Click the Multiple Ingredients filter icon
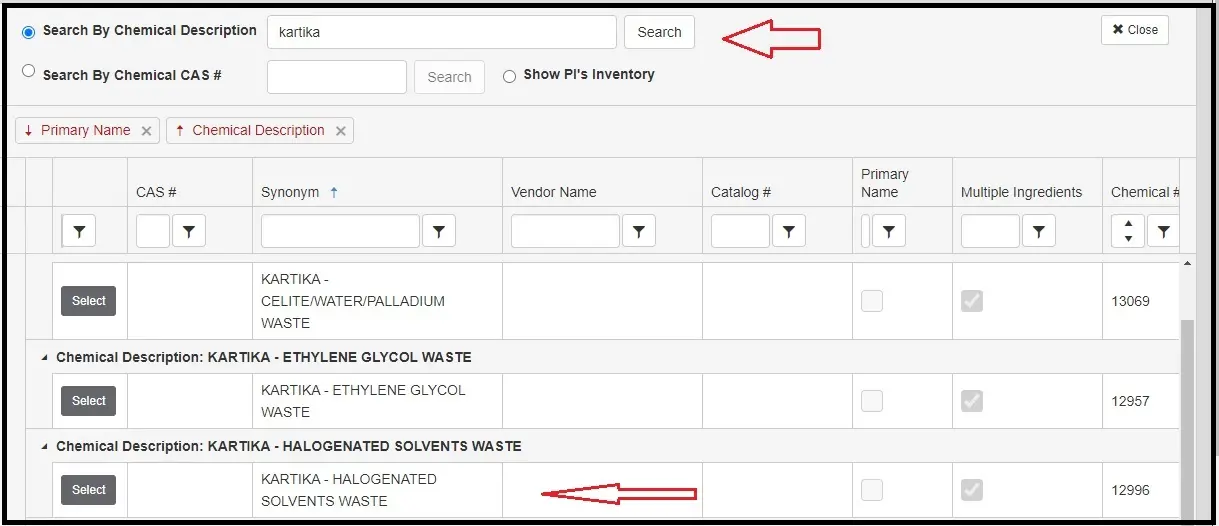Image resolution: width=1219 pixels, height=526 pixels. pyautogui.click(x=1038, y=232)
